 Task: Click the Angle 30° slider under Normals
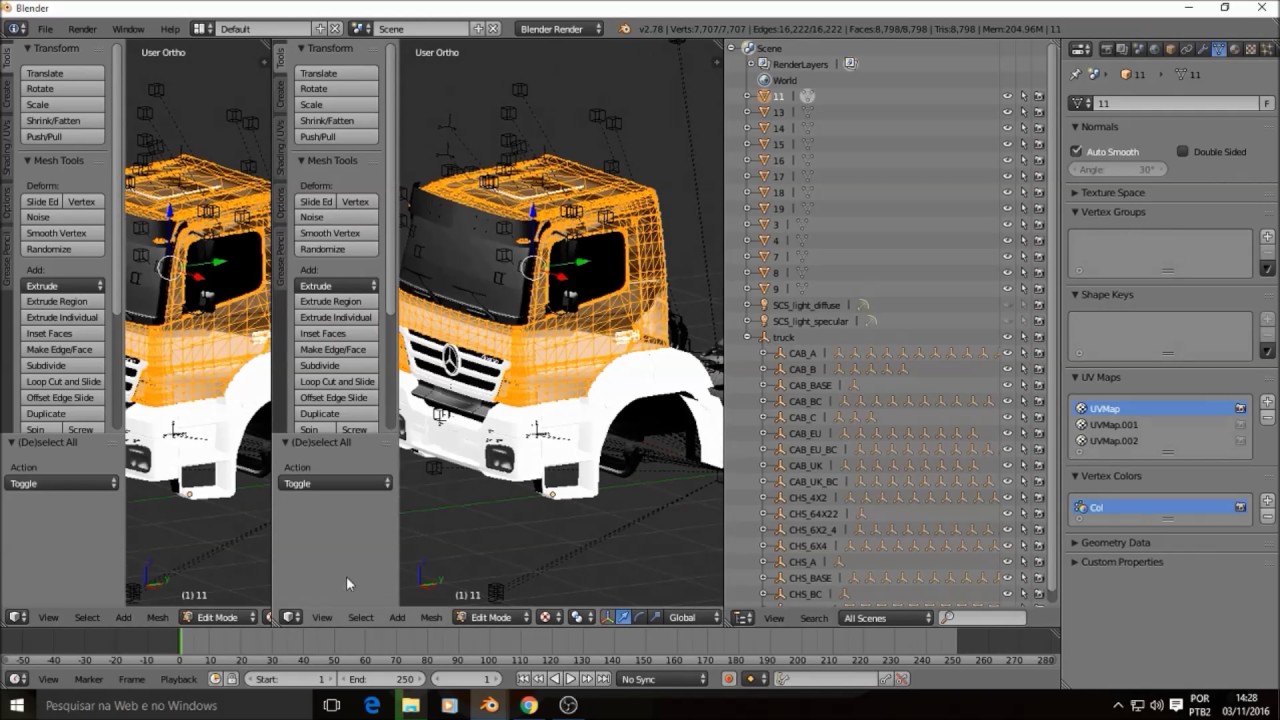1117,169
